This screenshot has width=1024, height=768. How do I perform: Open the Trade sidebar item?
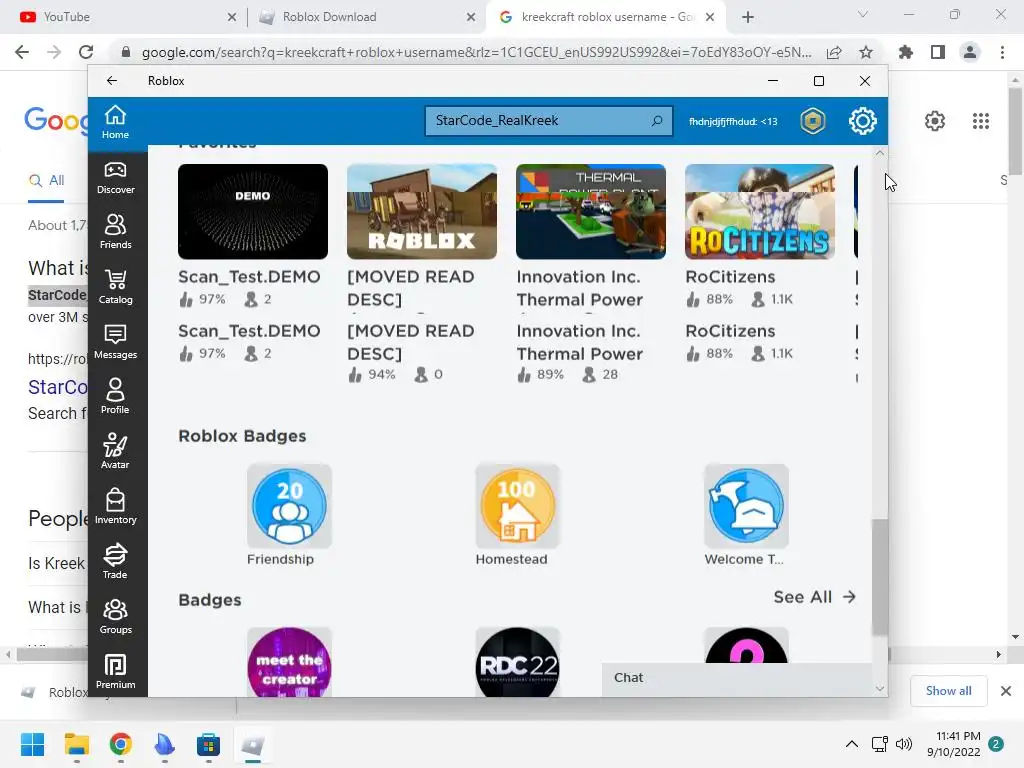[x=116, y=562]
